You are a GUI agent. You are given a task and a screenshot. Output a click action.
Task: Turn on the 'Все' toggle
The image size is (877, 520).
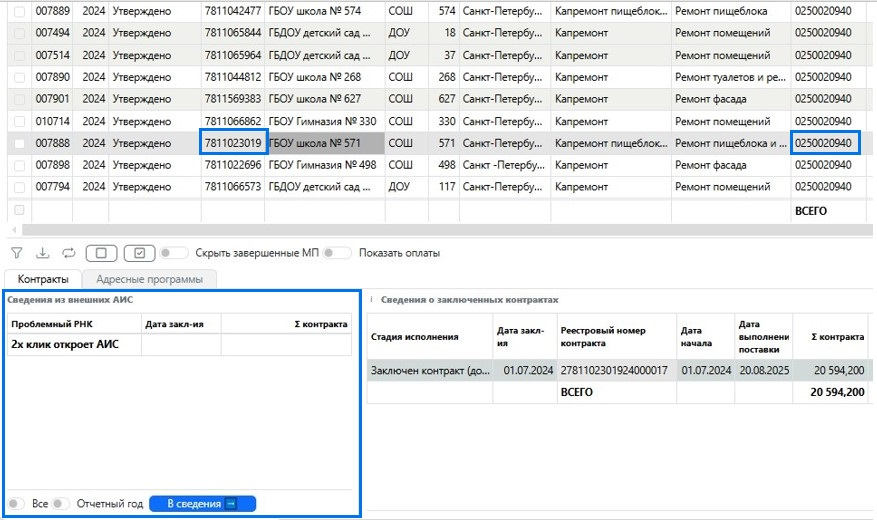point(17,503)
